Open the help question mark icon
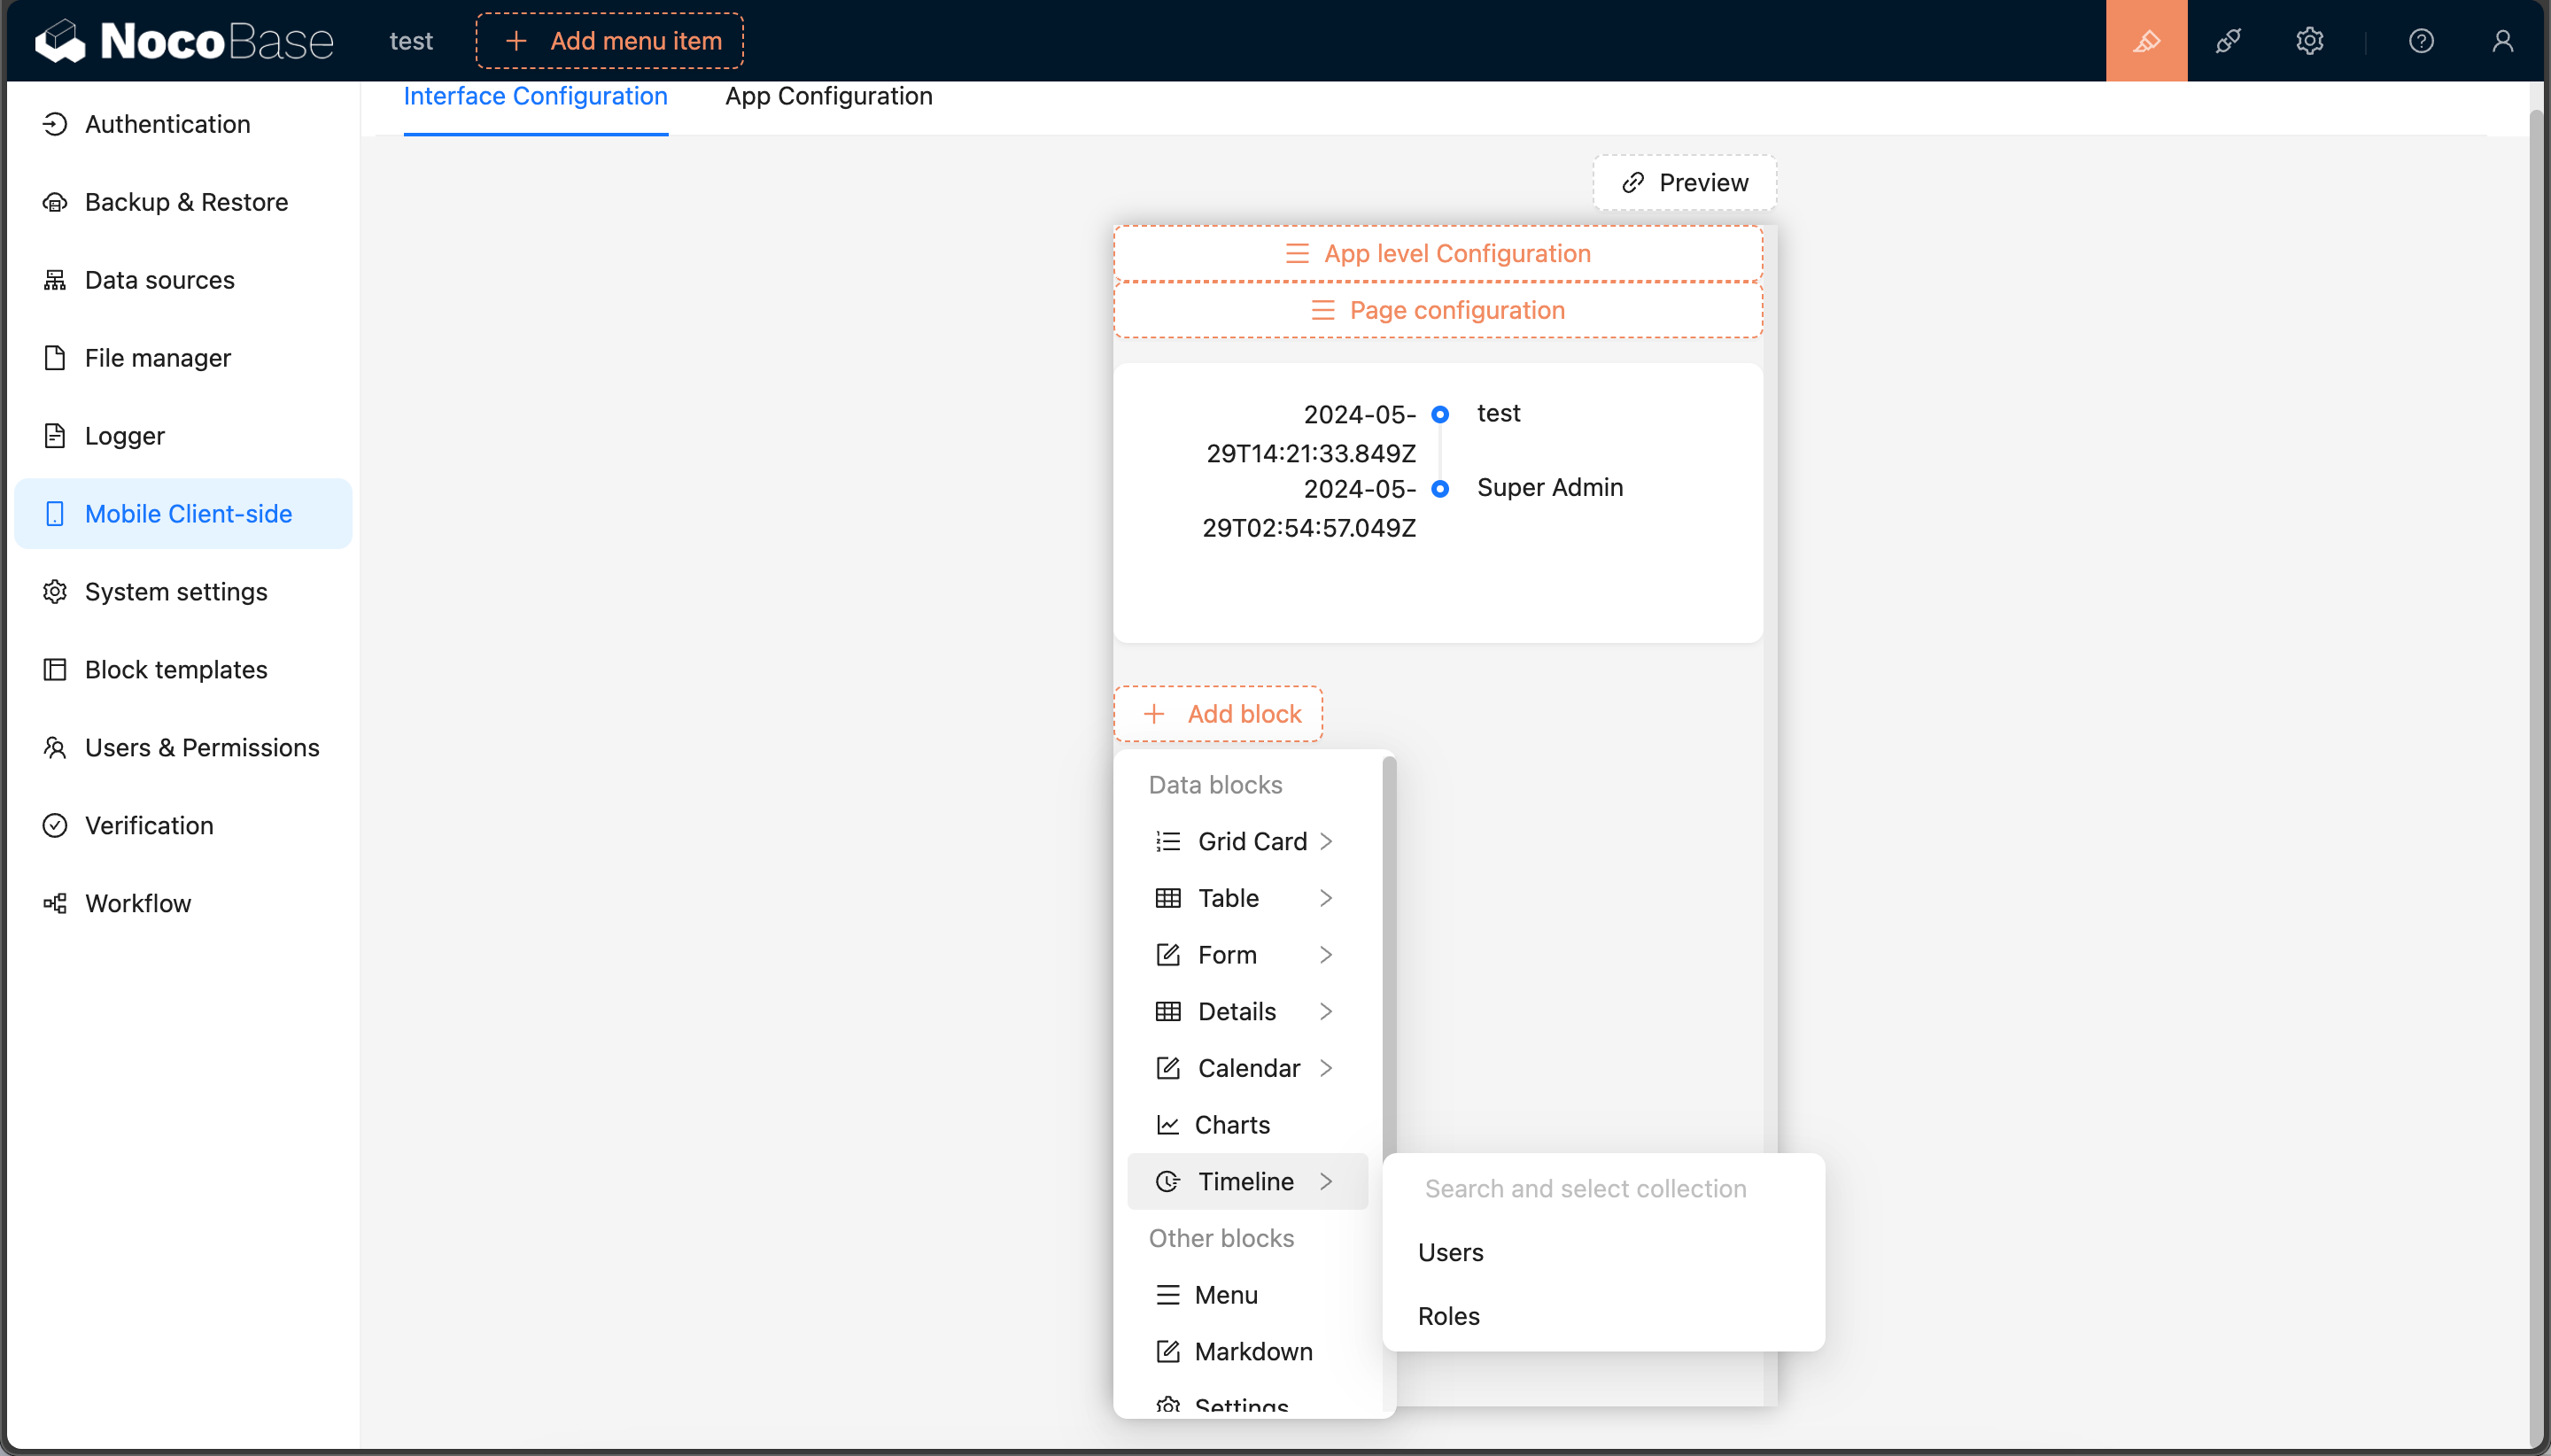 click(2421, 41)
